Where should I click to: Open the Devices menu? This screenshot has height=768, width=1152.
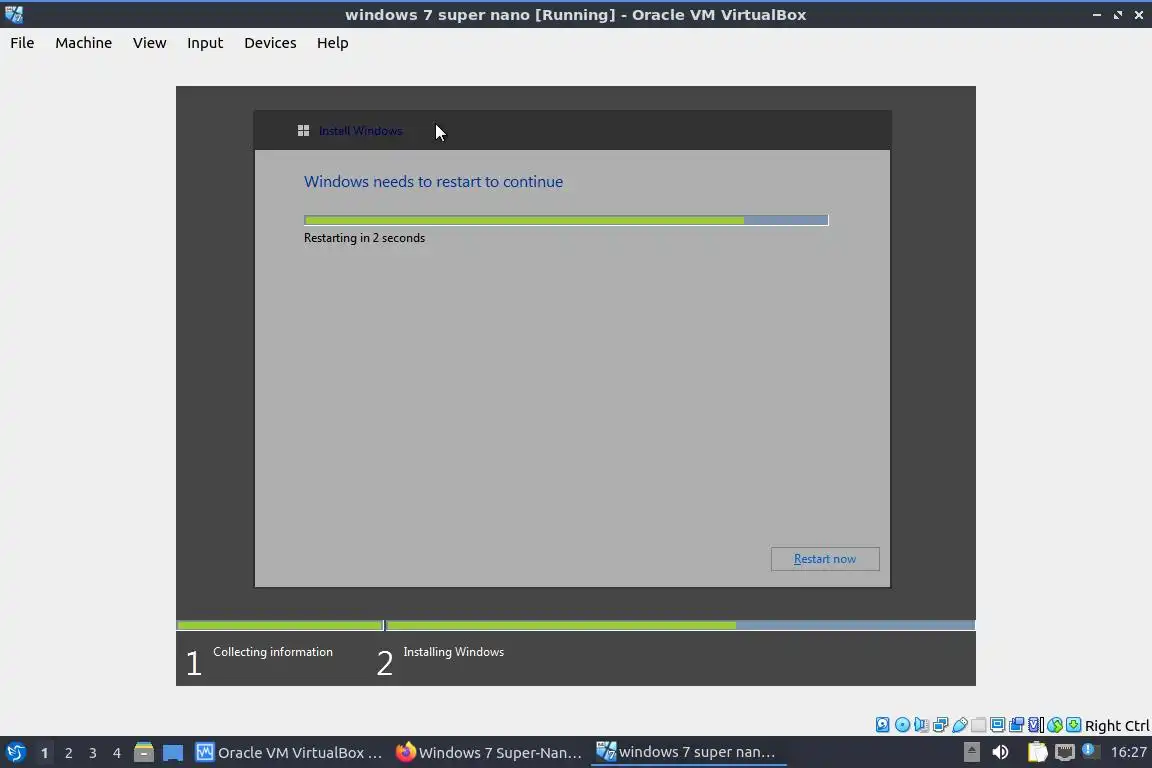[270, 43]
